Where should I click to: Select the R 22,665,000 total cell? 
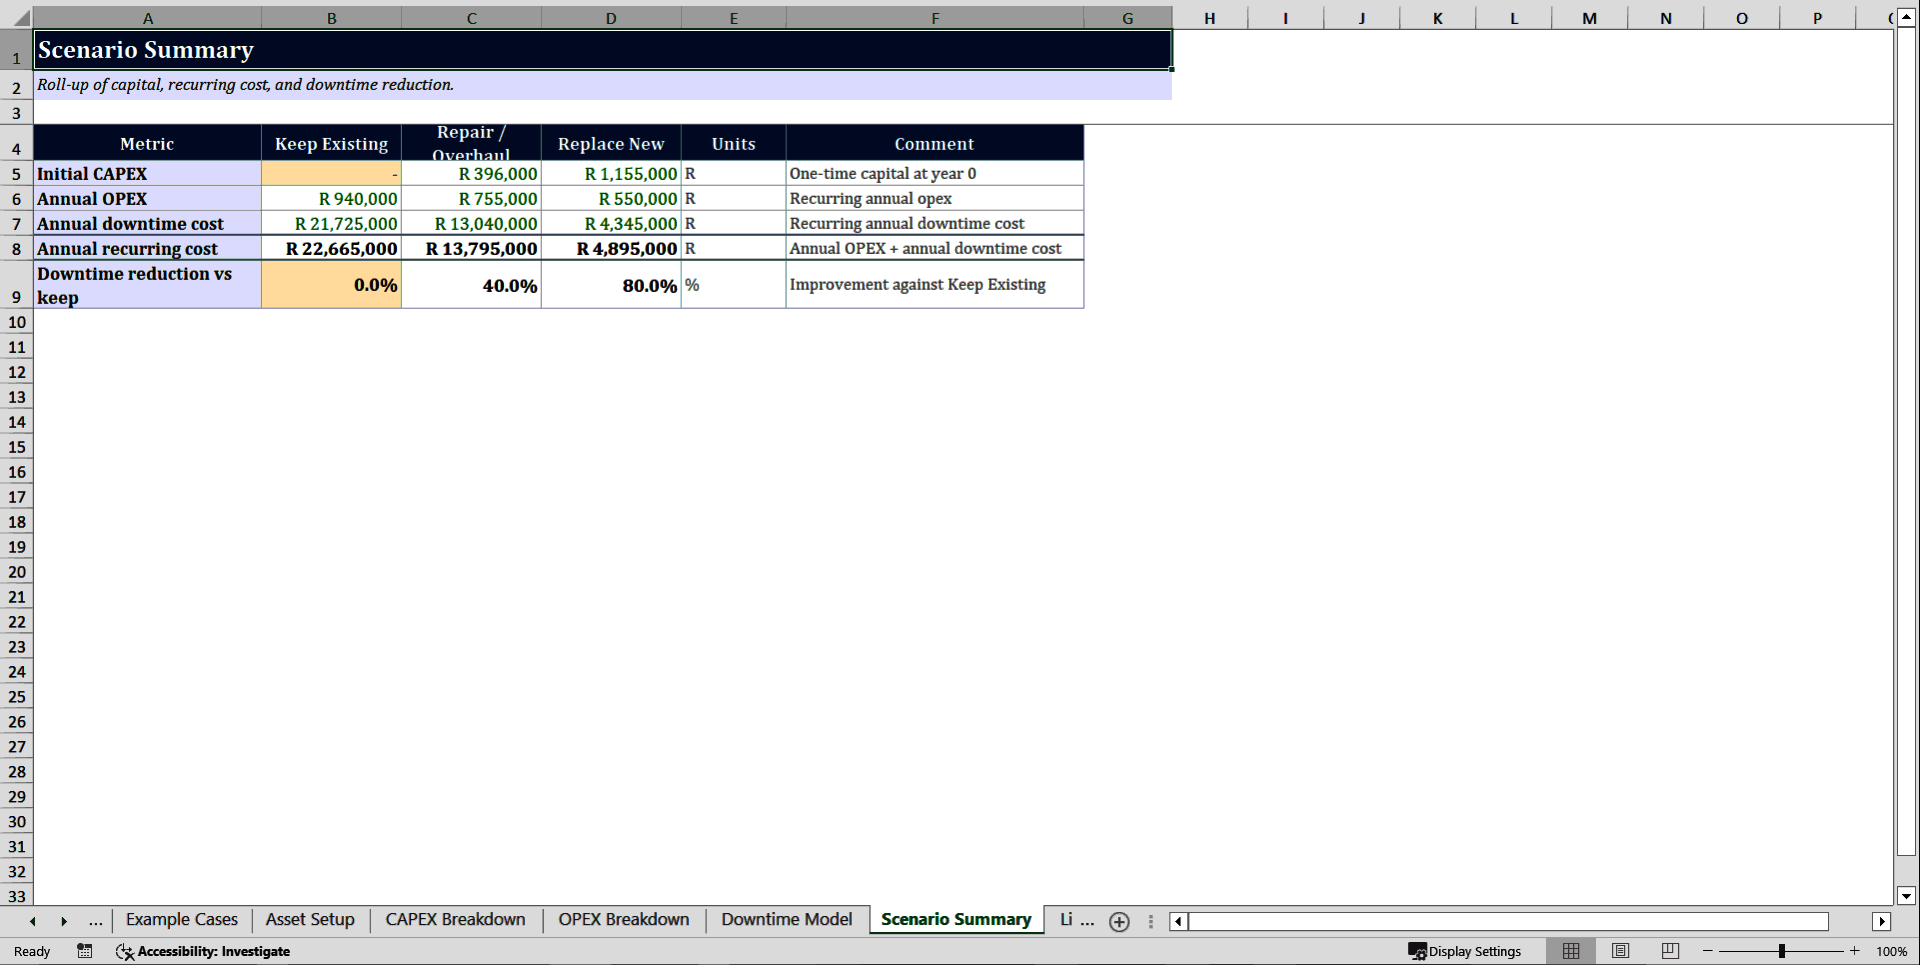(331, 248)
